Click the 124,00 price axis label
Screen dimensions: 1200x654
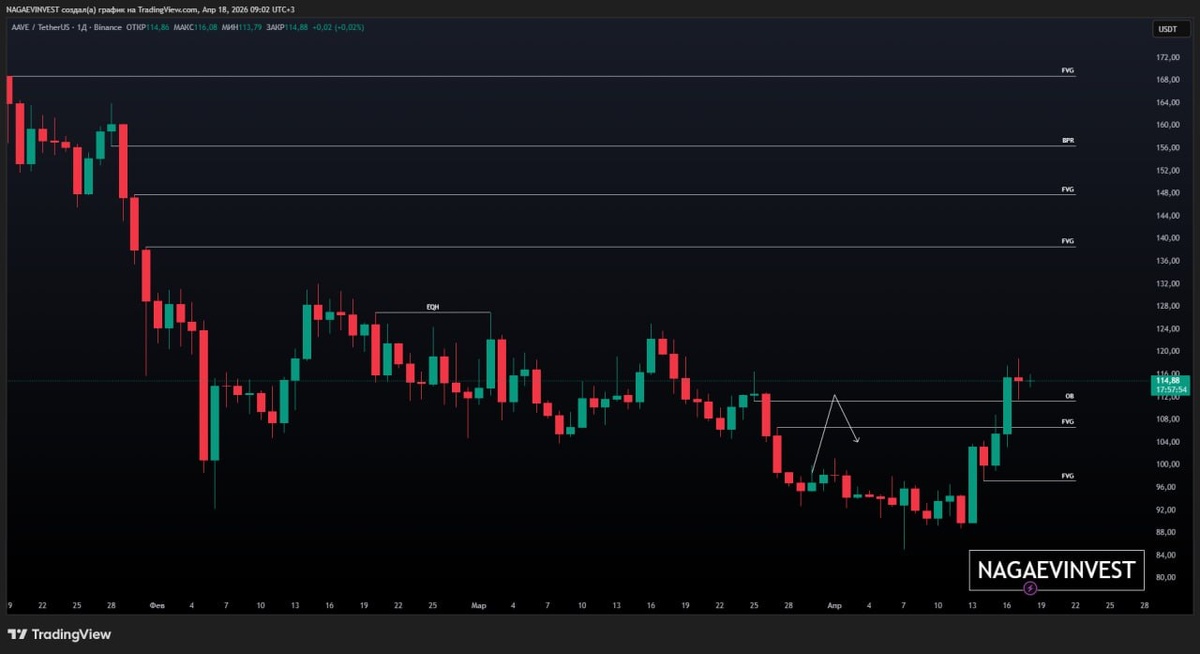(1167, 328)
